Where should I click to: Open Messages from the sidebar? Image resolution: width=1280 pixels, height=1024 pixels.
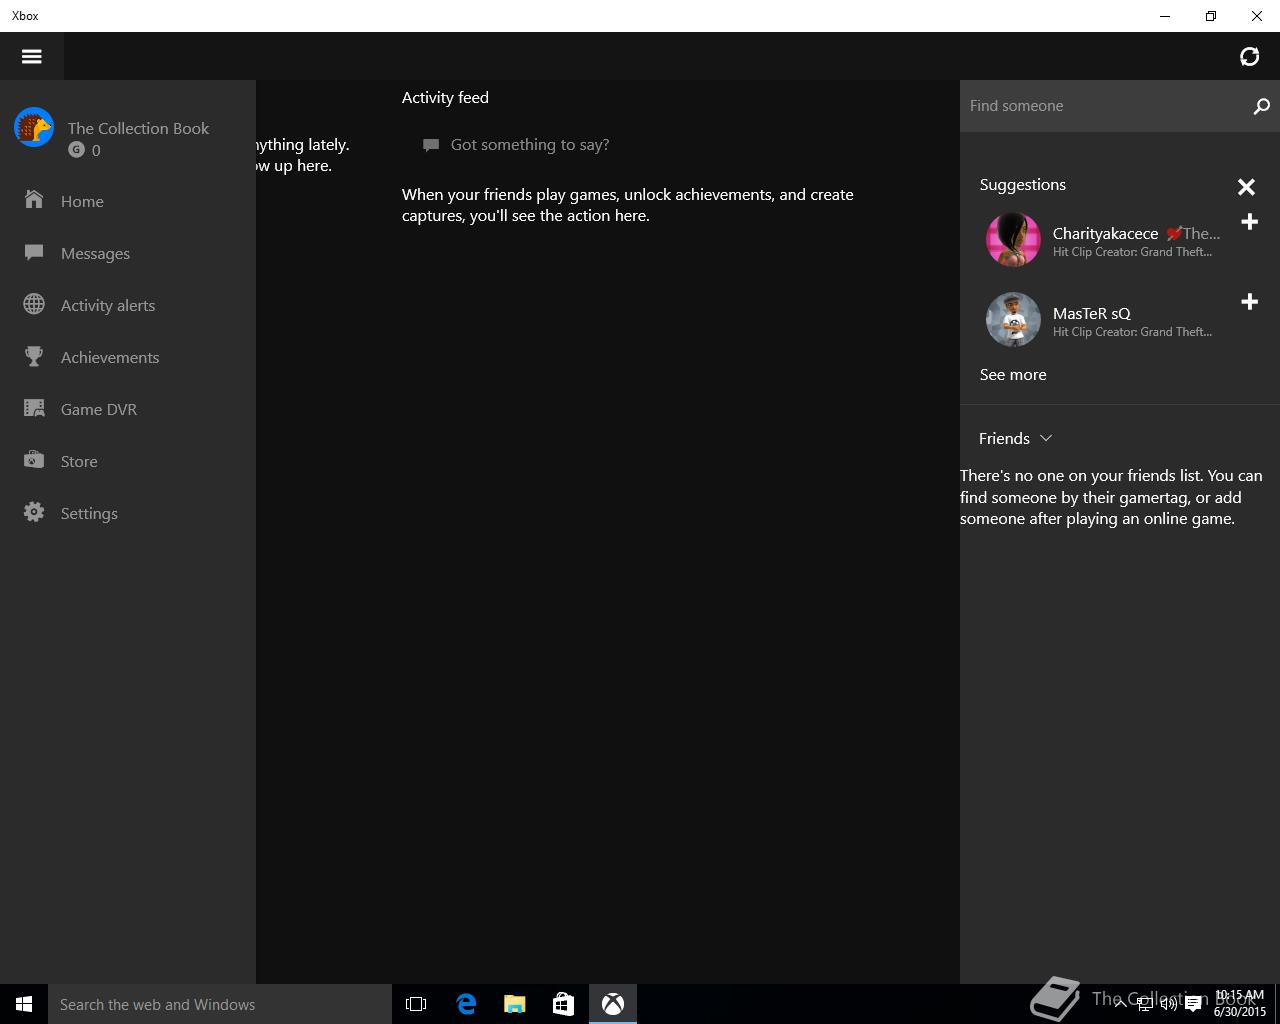[x=128, y=253]
